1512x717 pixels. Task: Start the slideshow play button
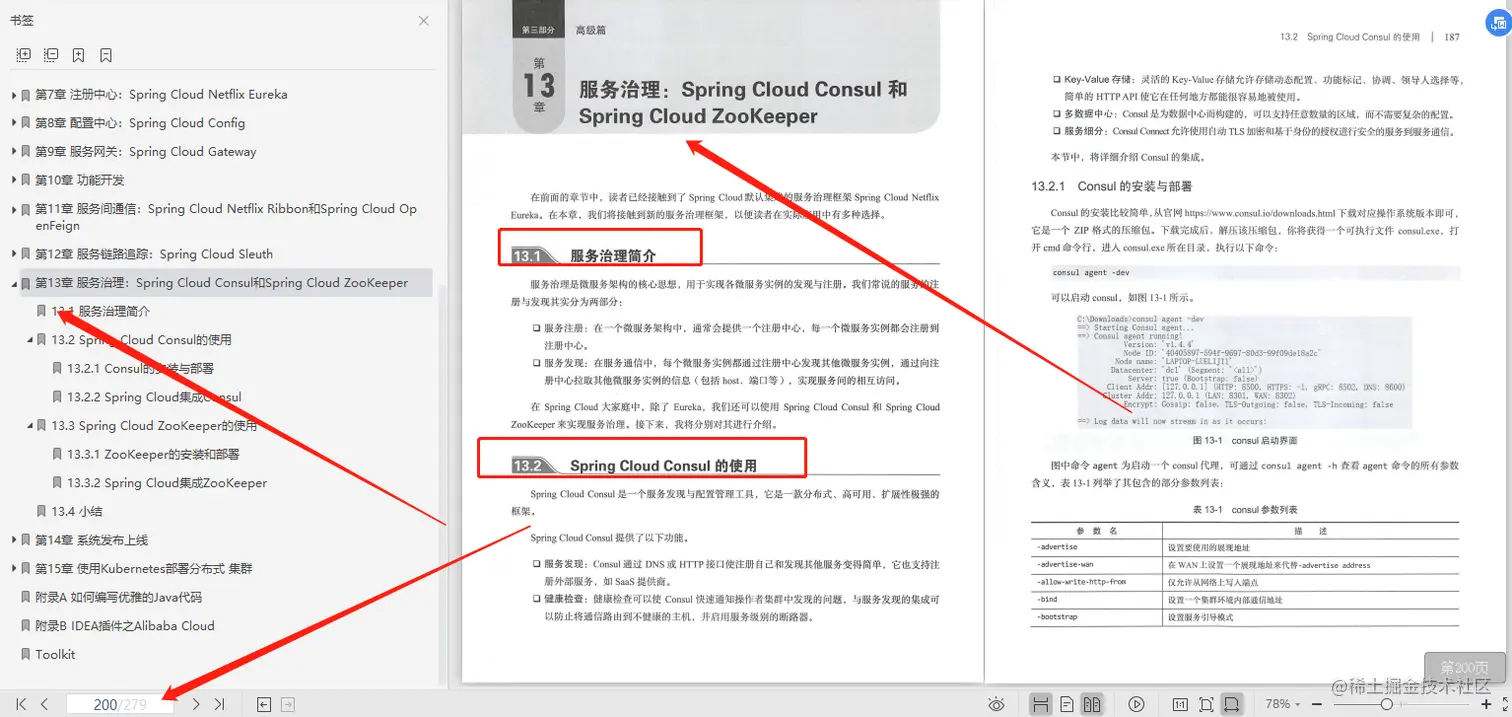coord(1136,704)
